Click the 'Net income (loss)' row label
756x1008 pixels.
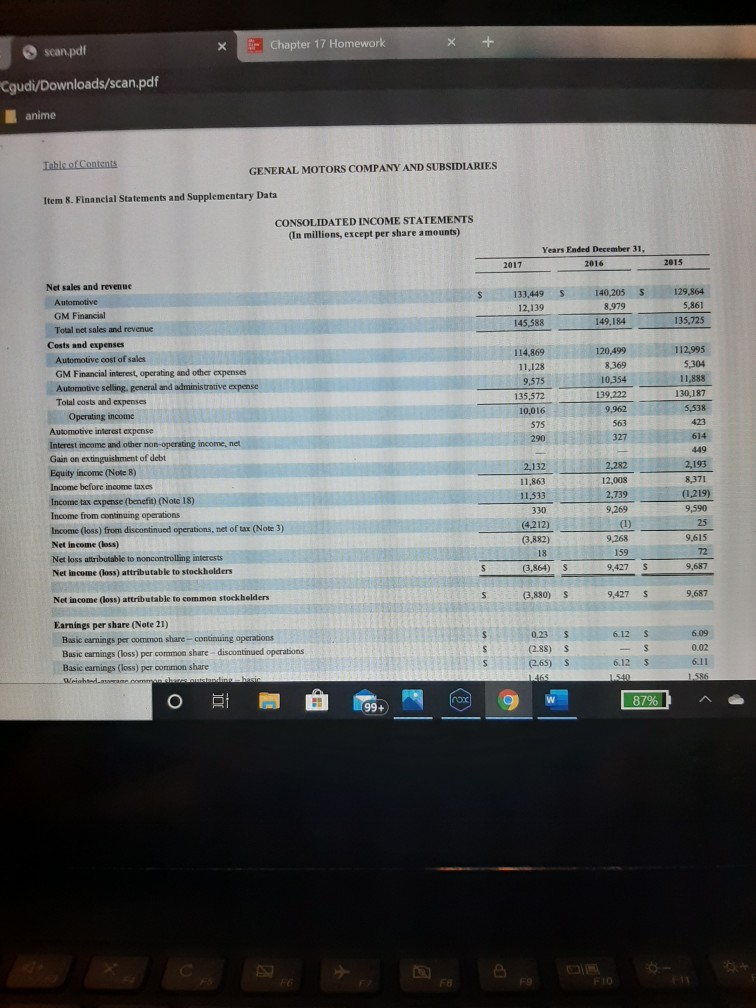86,544
